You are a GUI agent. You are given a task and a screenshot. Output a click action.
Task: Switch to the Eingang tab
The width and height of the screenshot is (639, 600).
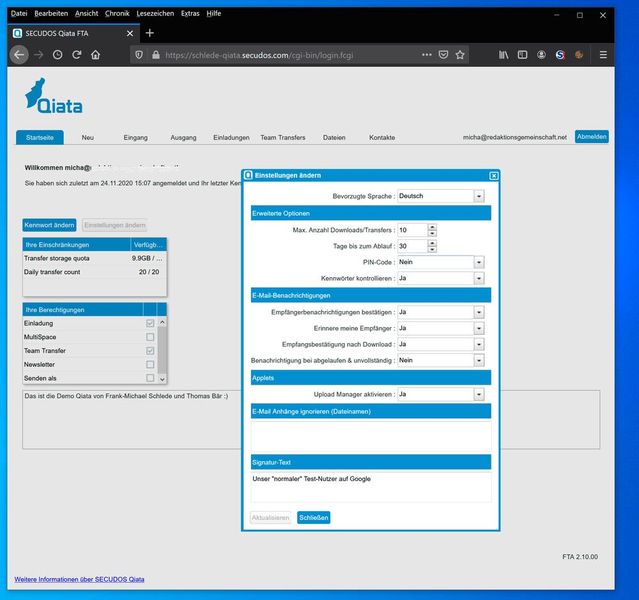[135, 138]
